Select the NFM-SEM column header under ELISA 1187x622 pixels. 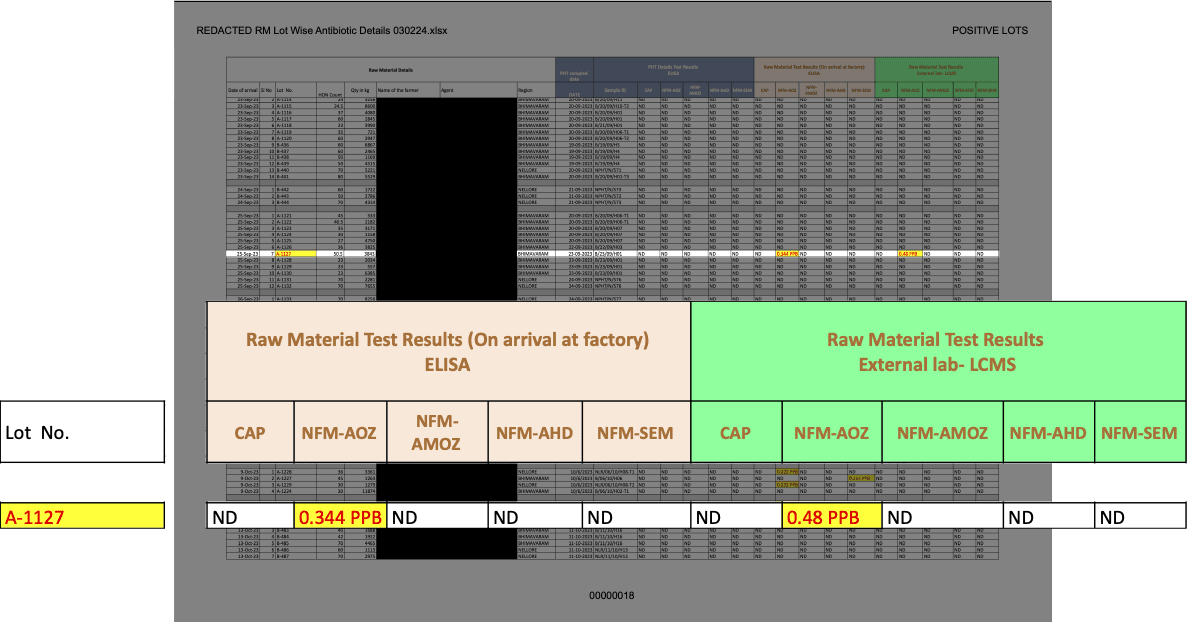pos(636,434)
